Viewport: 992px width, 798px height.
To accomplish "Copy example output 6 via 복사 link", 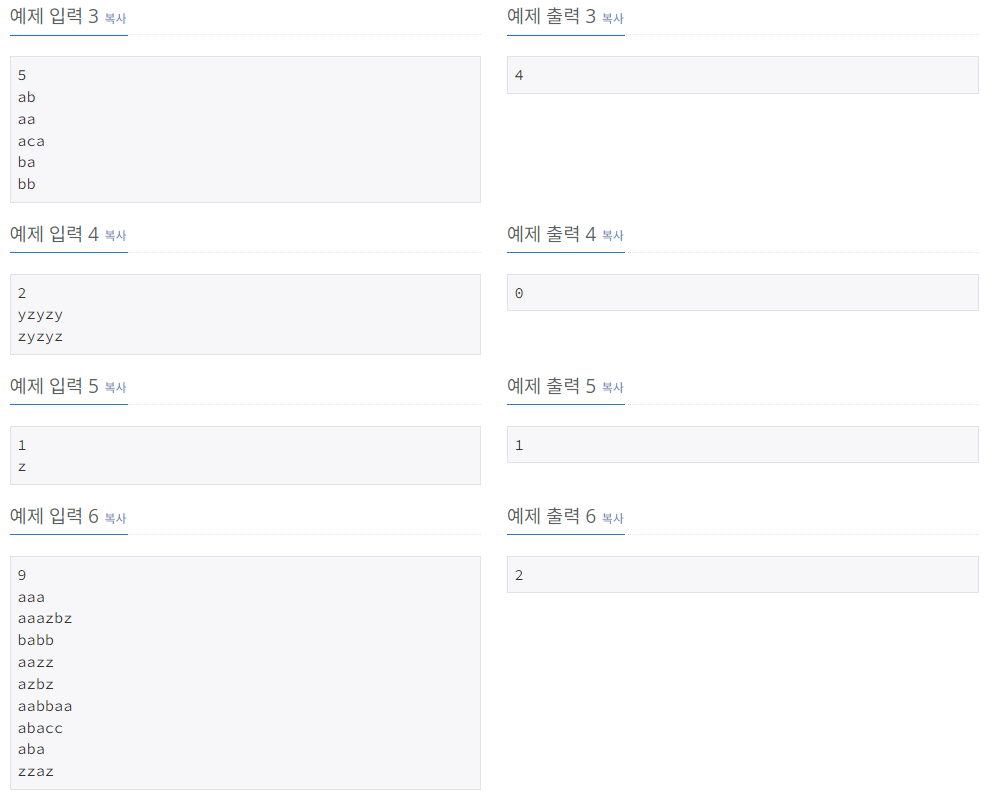I will [x=612, y=518].
